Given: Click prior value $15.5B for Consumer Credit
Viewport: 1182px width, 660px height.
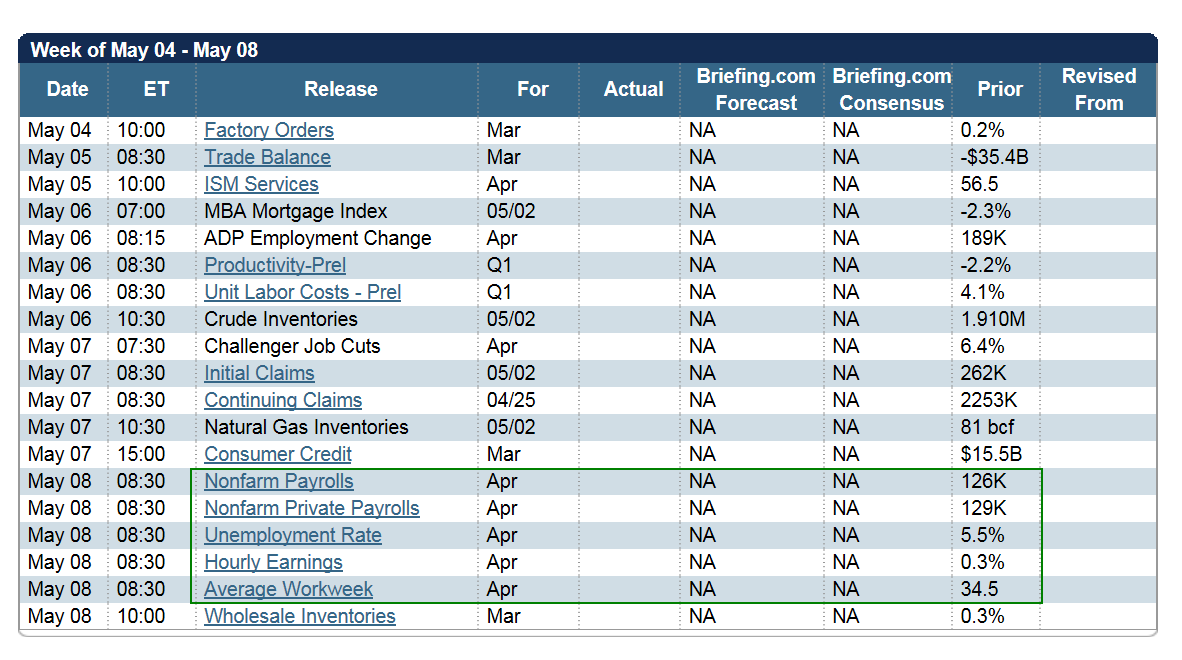Looking at the screenshot, I should point(991,454).
